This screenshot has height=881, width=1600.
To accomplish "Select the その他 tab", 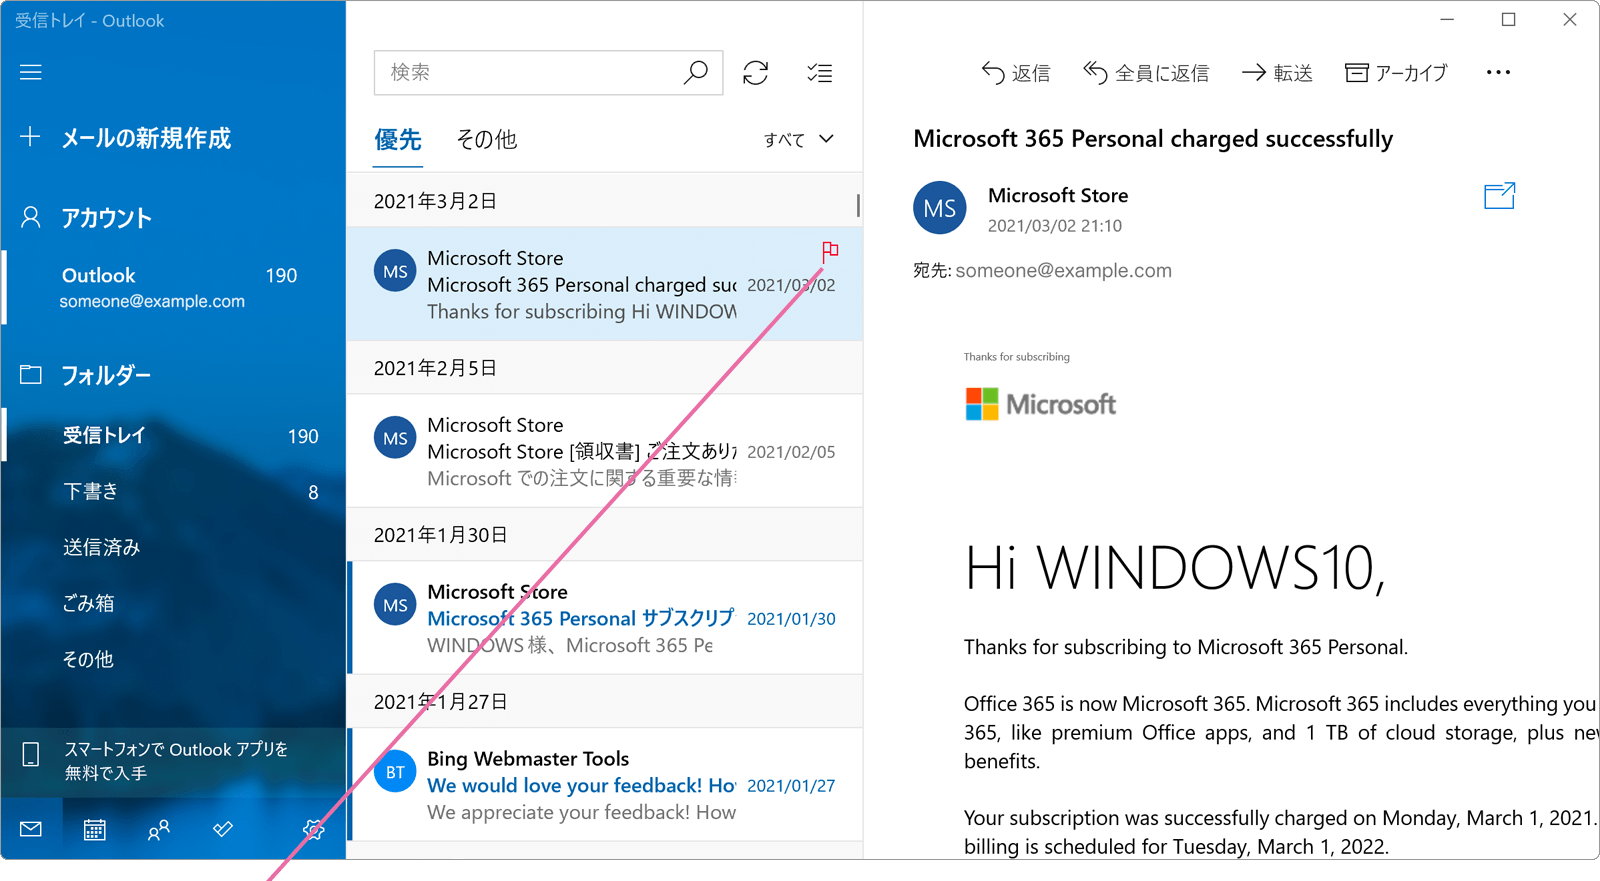I will tap(487, 140).
